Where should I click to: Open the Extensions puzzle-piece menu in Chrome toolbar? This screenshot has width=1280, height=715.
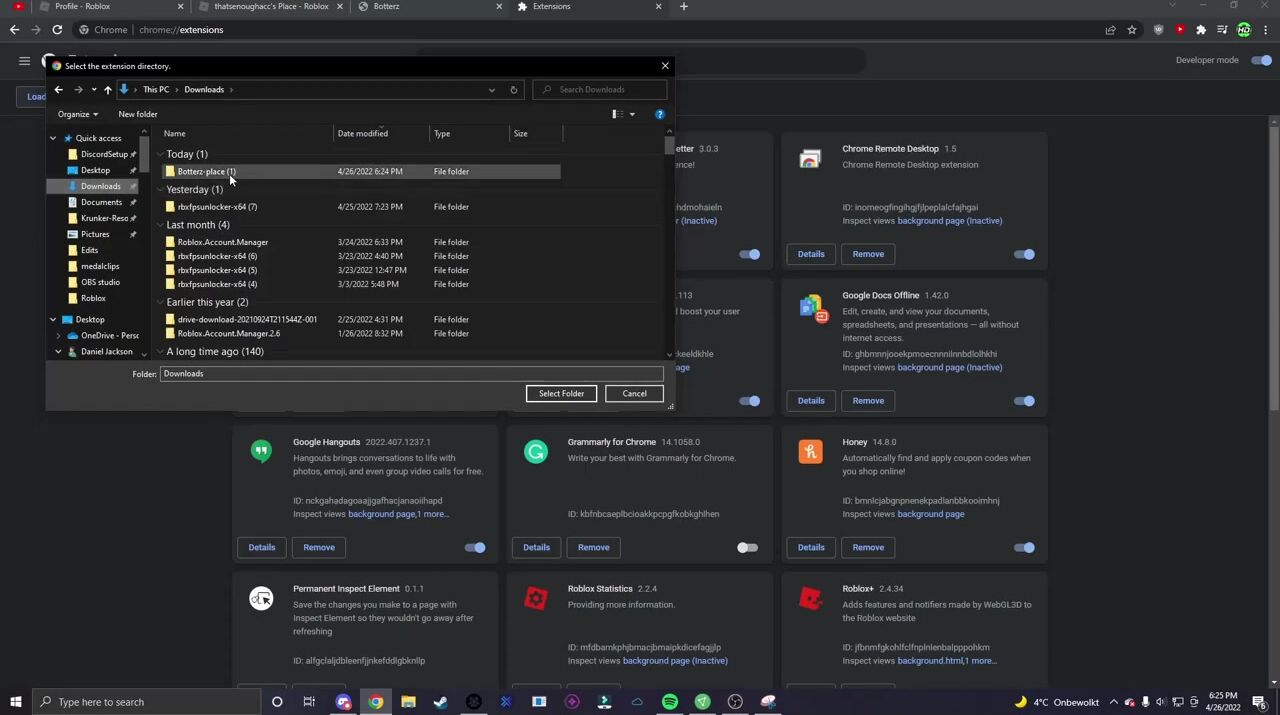[1201, 30]
